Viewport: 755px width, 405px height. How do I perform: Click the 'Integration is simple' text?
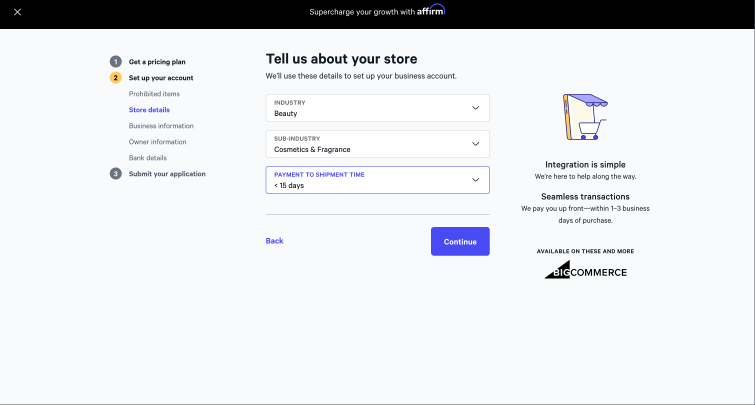click(585, 165)
